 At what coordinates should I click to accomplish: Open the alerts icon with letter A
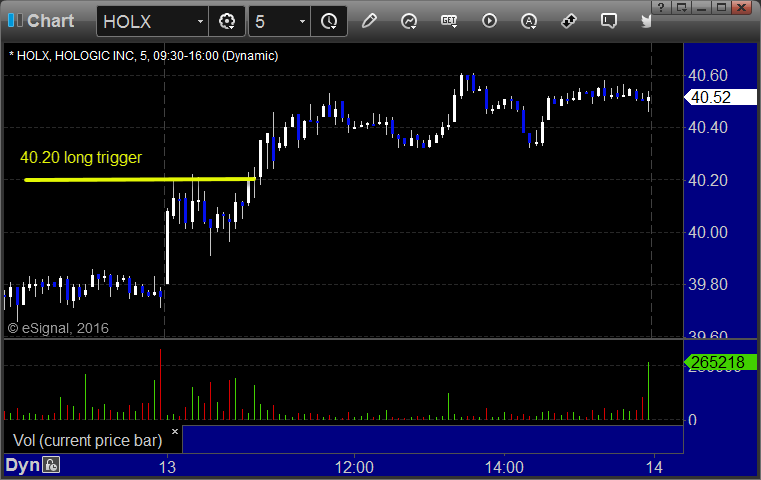click(x=529, y=21)
